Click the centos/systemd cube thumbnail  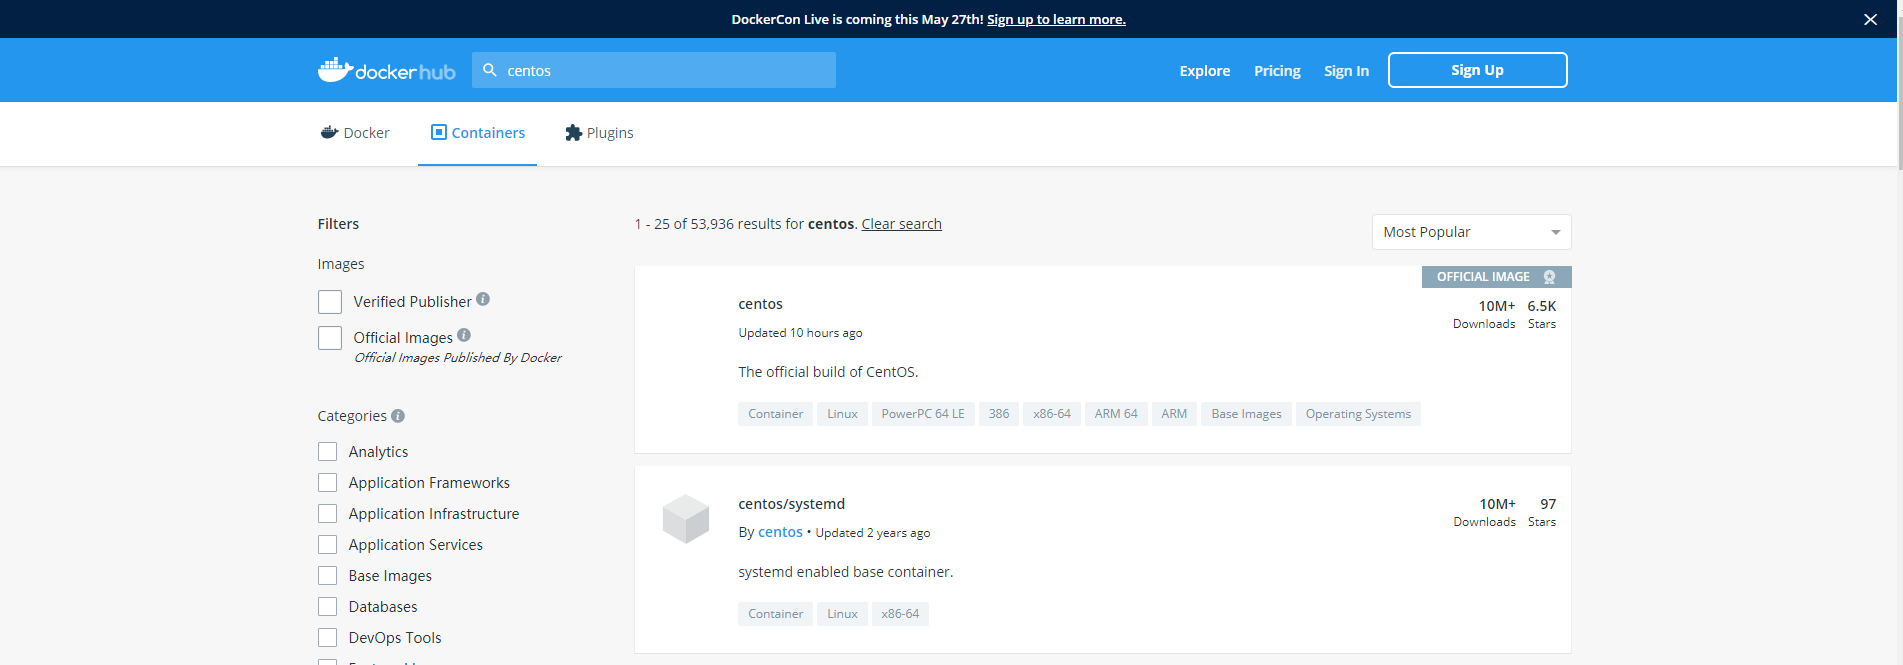tap(686, 519)
